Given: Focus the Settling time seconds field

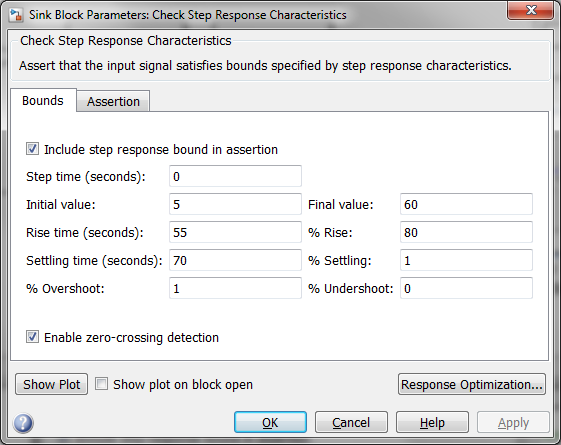Looking at the screenshot, I should pos(235,260).
